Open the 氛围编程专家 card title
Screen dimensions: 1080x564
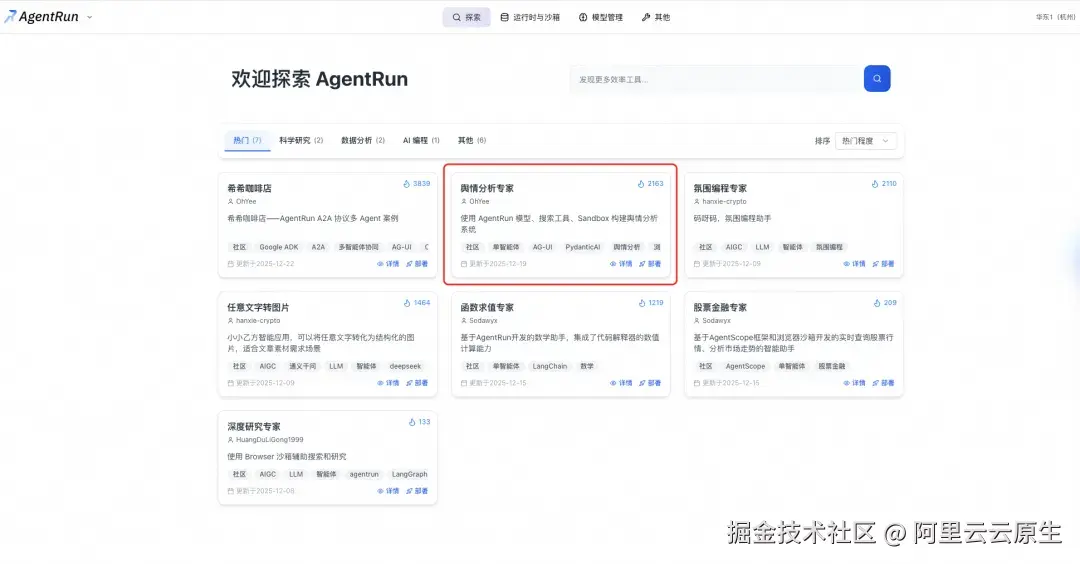click(720, 188)
